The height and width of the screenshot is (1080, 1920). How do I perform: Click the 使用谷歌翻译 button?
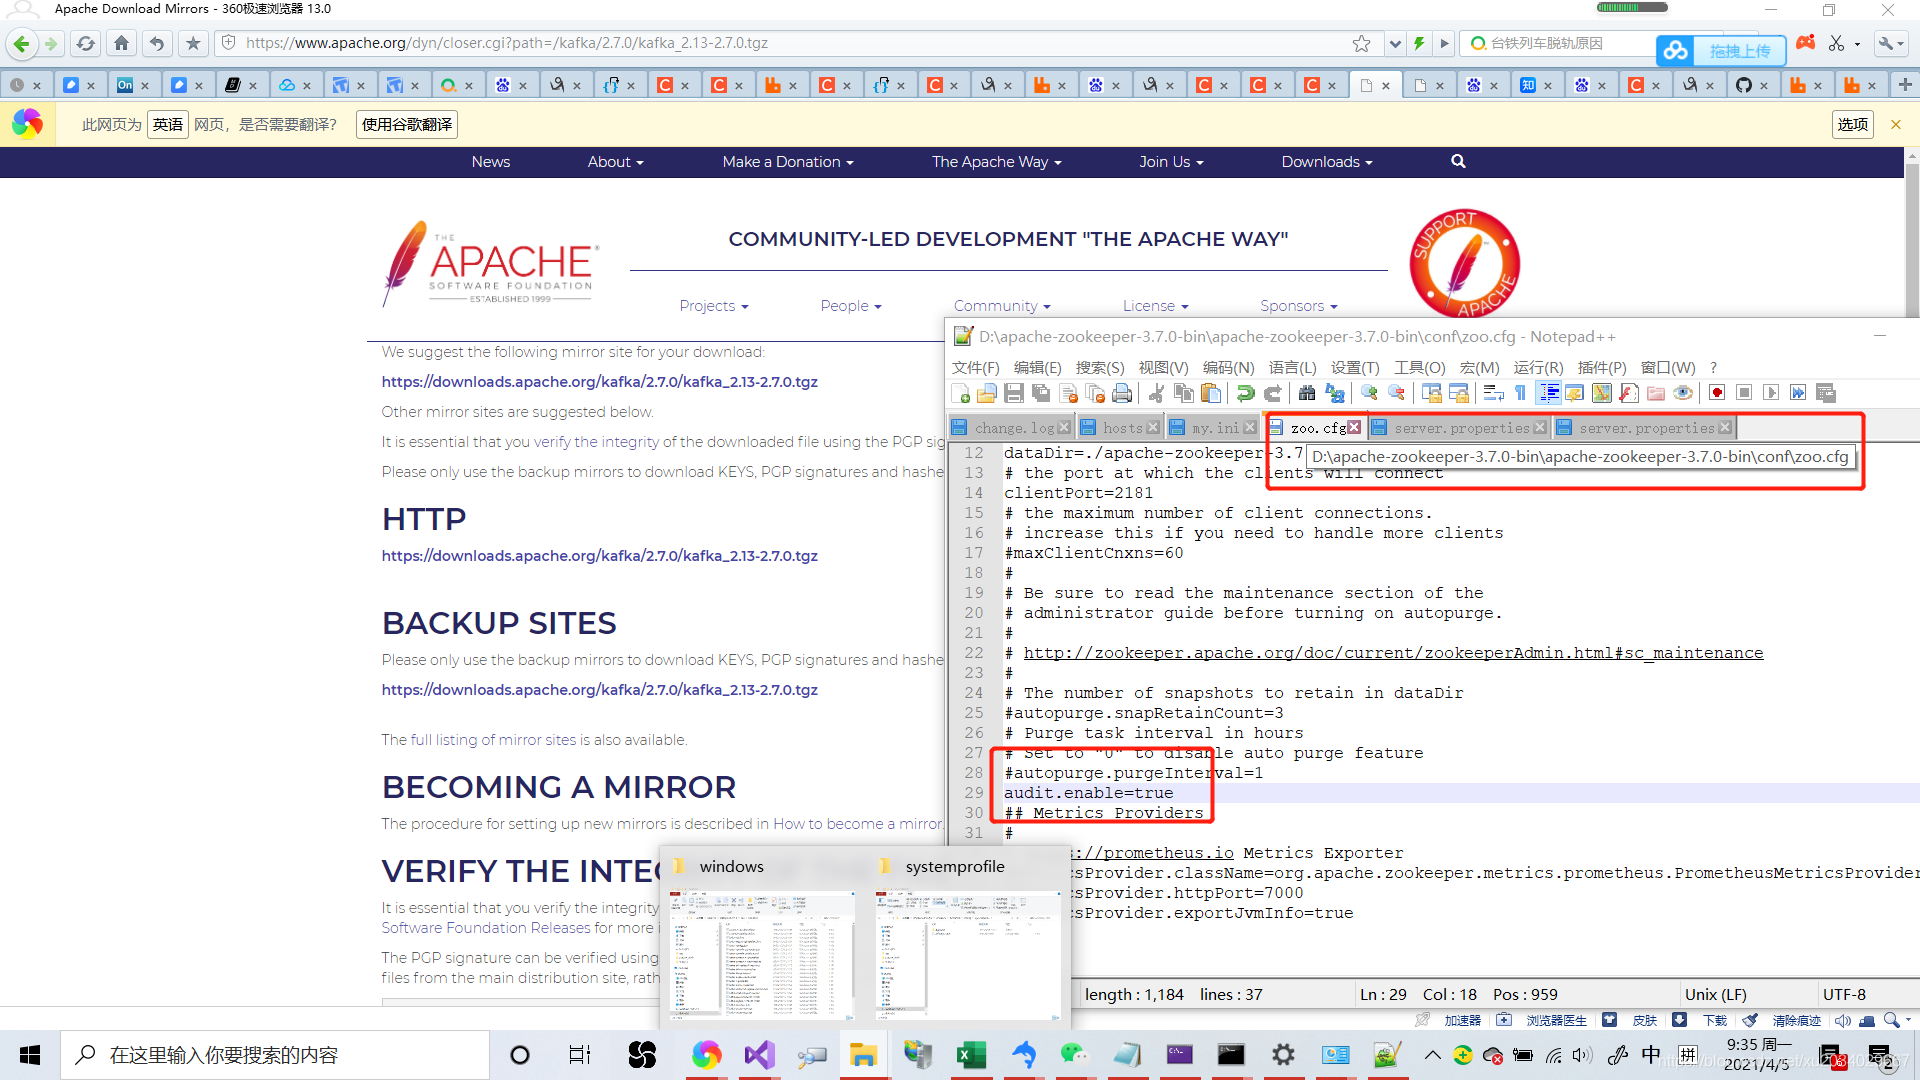[x=407, y=124]
